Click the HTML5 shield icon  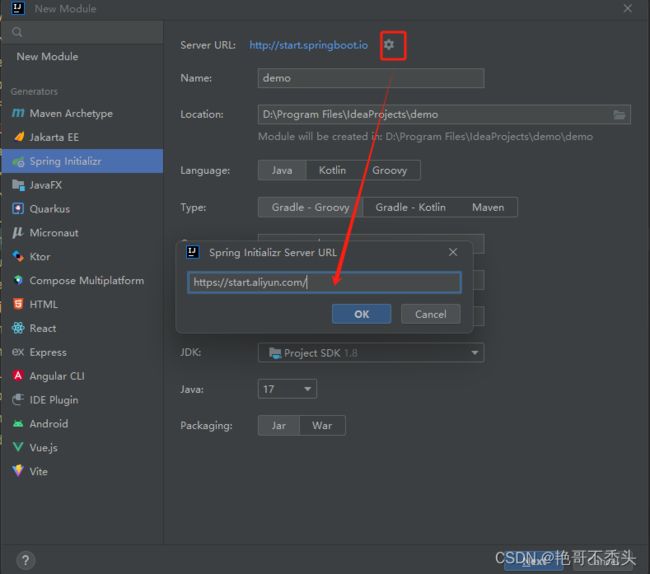(x=18, y=304)
